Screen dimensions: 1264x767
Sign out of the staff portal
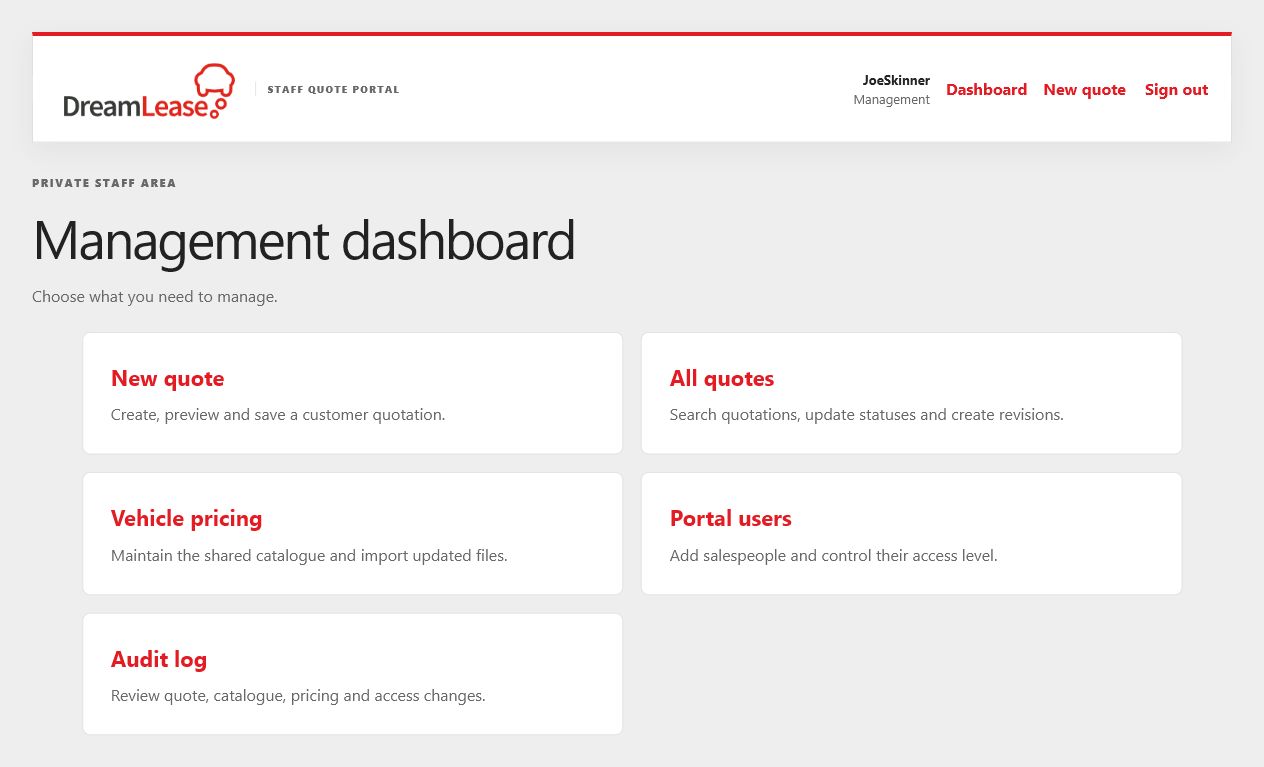point(1176,90)
